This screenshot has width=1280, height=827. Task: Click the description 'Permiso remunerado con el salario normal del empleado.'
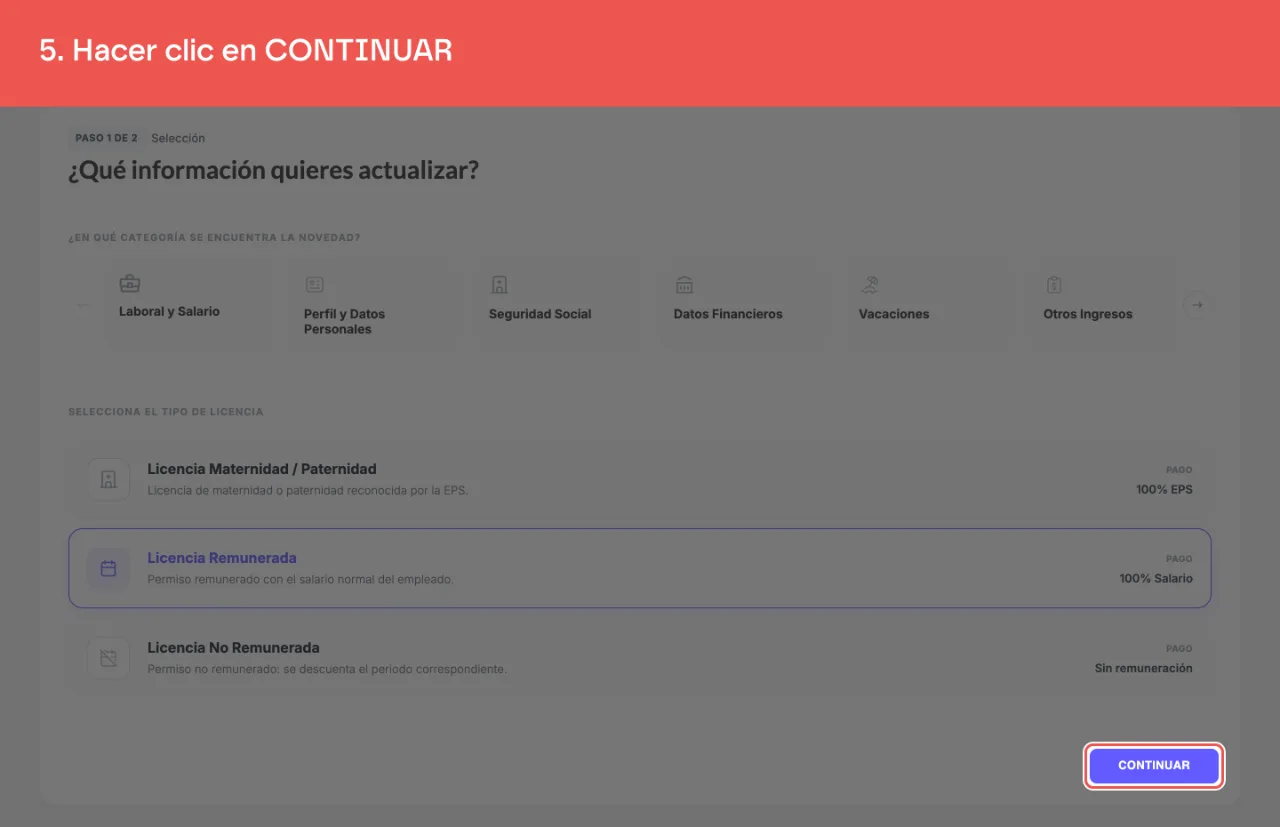[300, 580]
